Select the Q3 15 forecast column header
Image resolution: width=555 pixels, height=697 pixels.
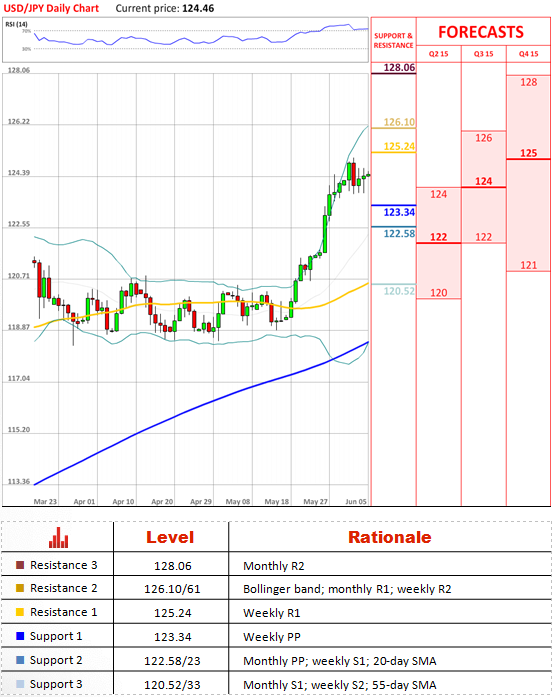[x=483, y=54]
